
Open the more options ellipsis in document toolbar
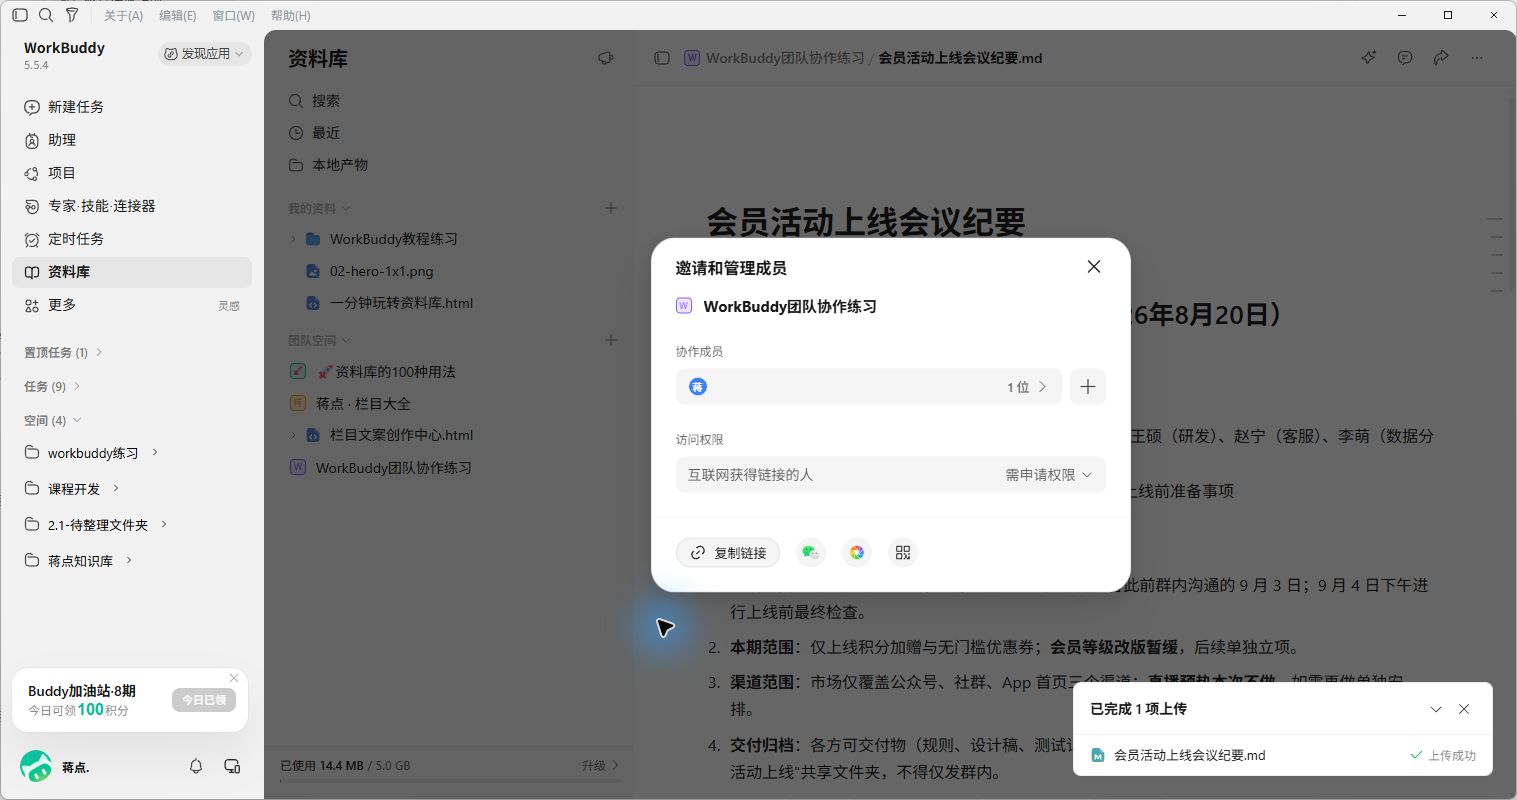(x=1477, y=58)
